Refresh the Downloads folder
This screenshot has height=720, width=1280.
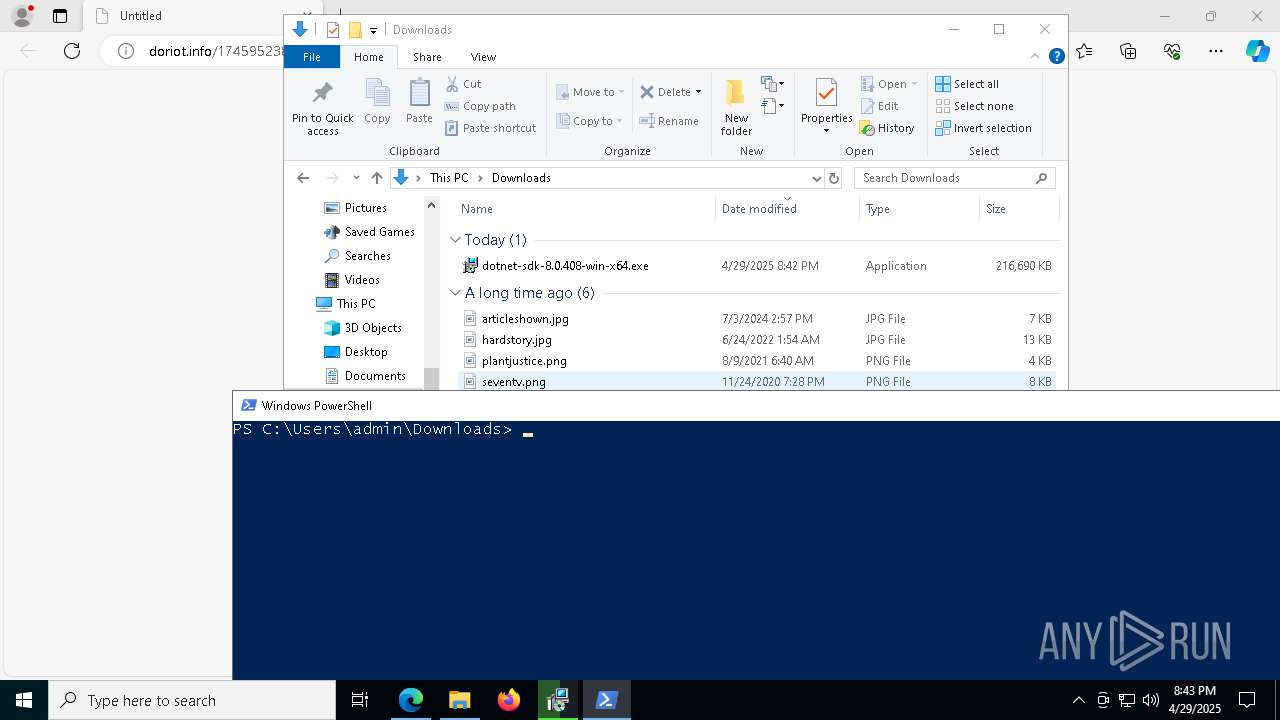(x=834, y=178)
